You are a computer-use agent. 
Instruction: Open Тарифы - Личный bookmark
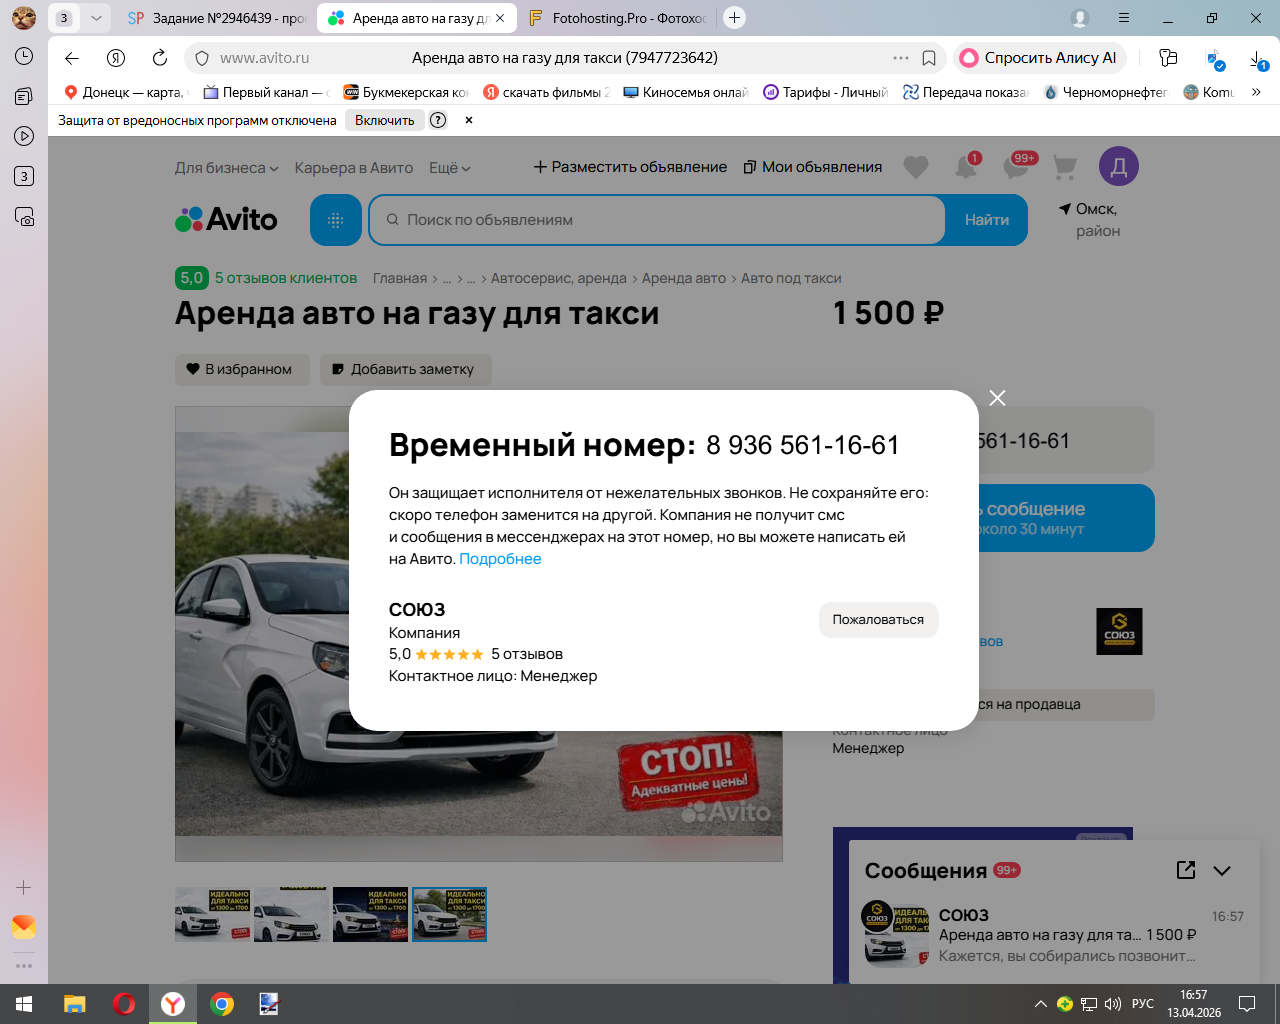pos(826,92)
